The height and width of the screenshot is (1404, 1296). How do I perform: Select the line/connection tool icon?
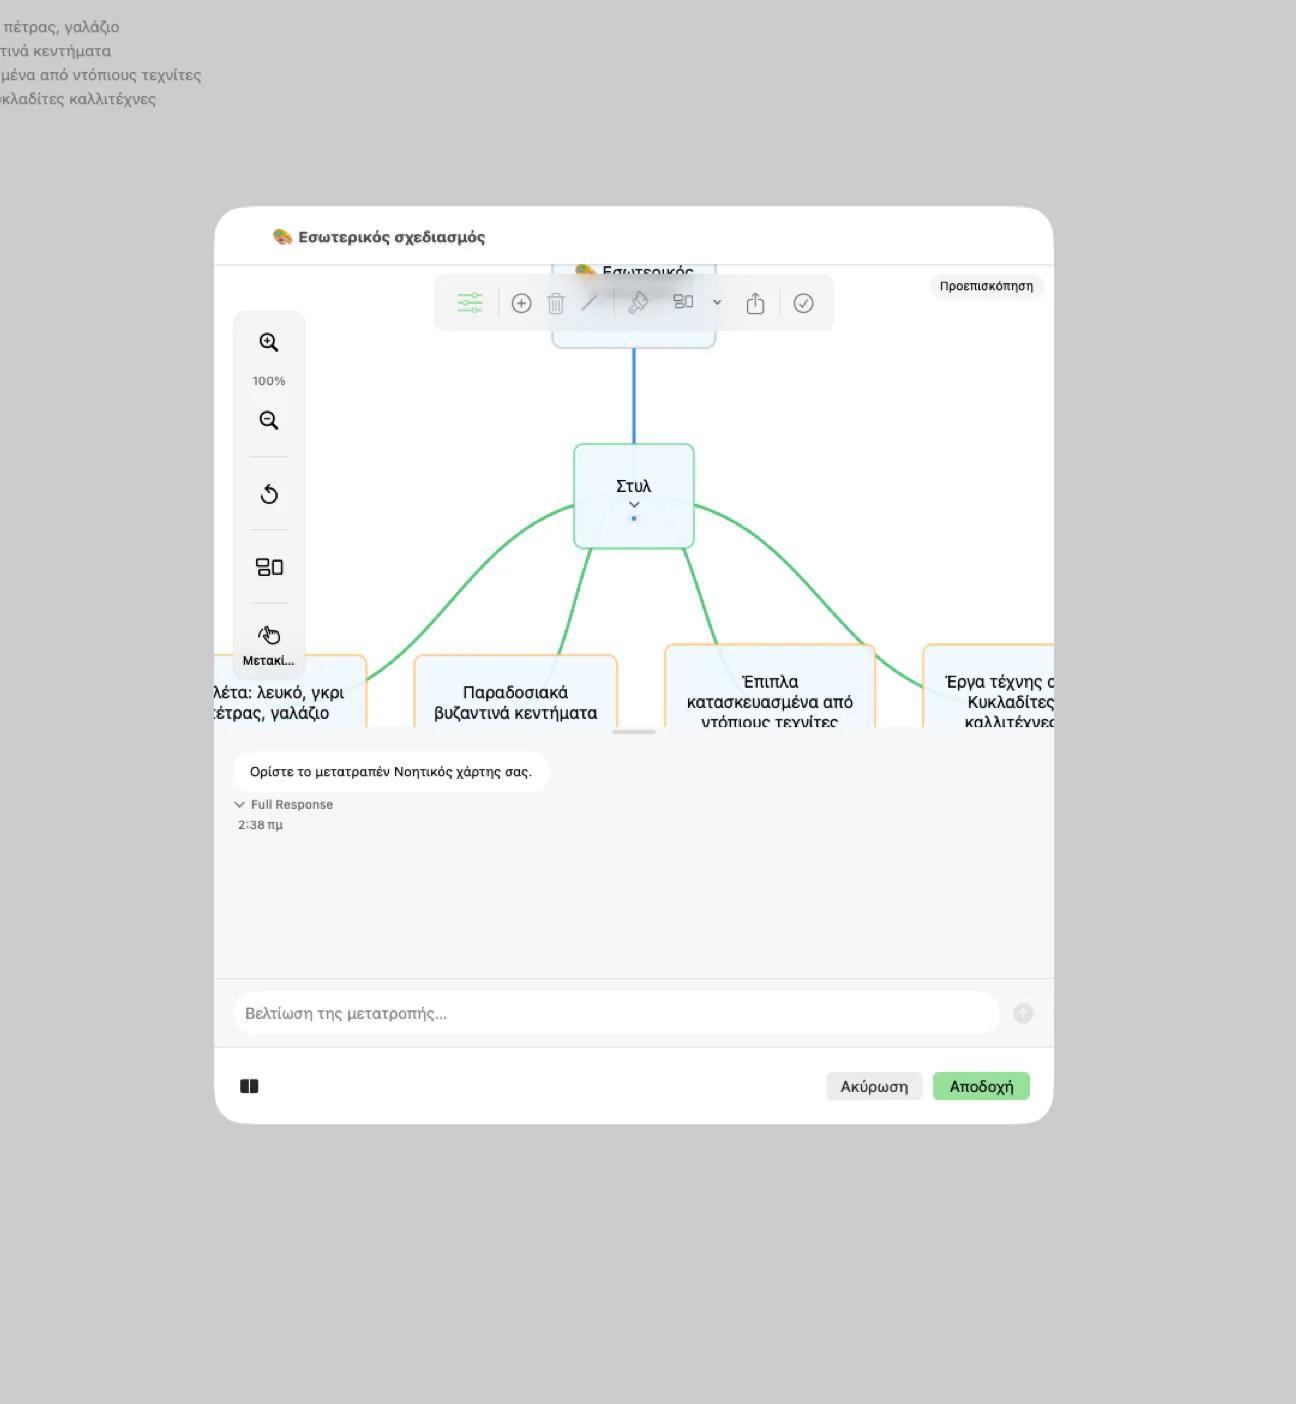click(590, 303)
